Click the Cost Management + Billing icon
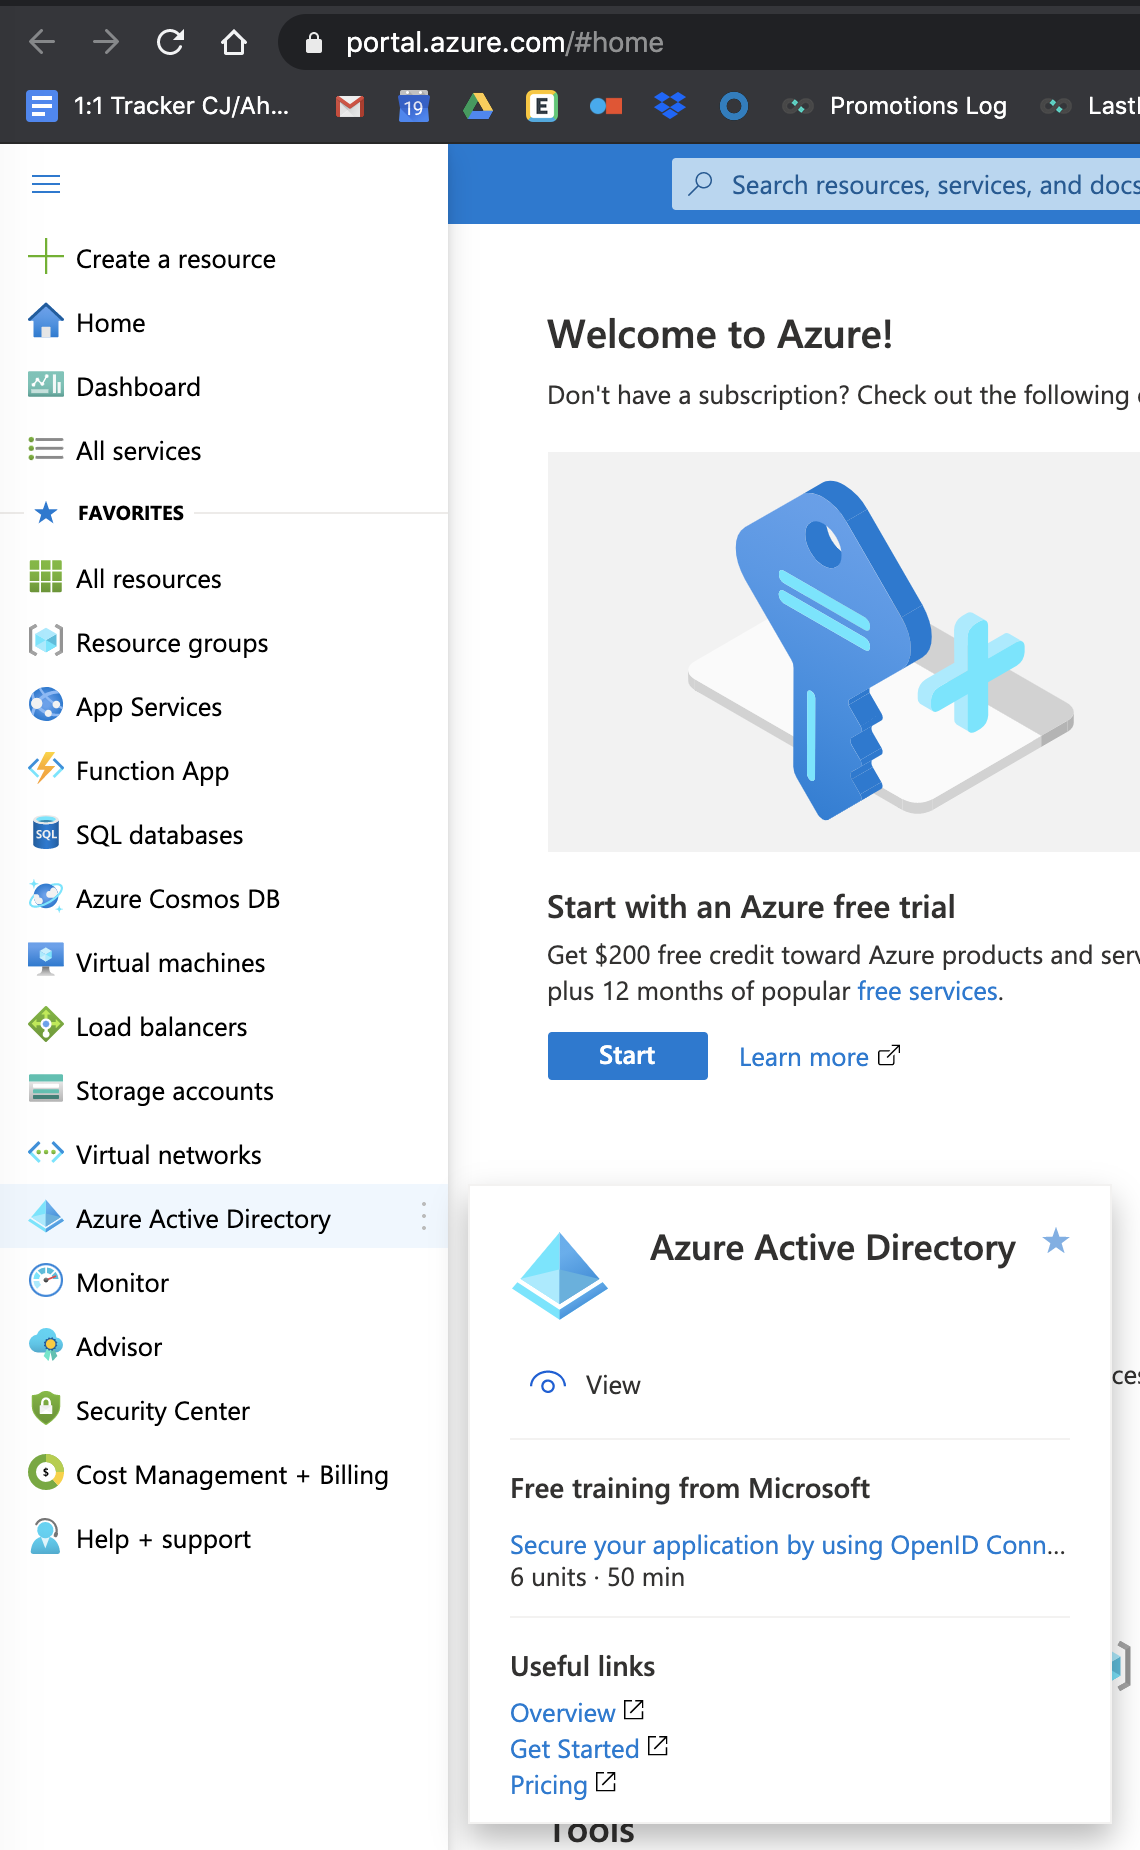This screenshot has height=1850, width=1140. pyautogui.click(x=46, y=1473)
